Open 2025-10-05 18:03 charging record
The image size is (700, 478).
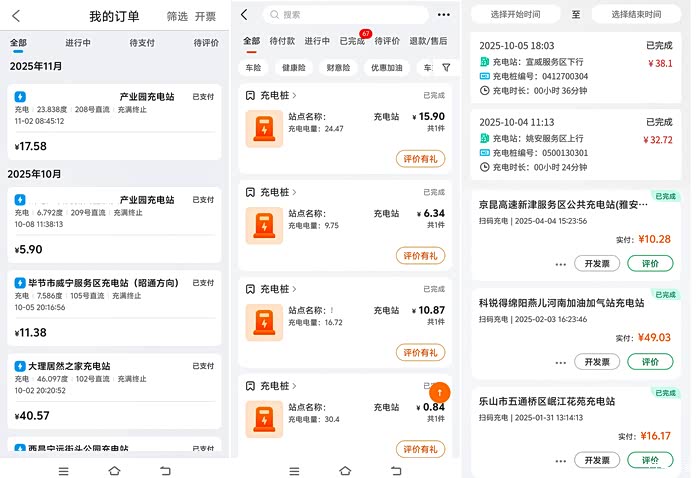point(576,68)
